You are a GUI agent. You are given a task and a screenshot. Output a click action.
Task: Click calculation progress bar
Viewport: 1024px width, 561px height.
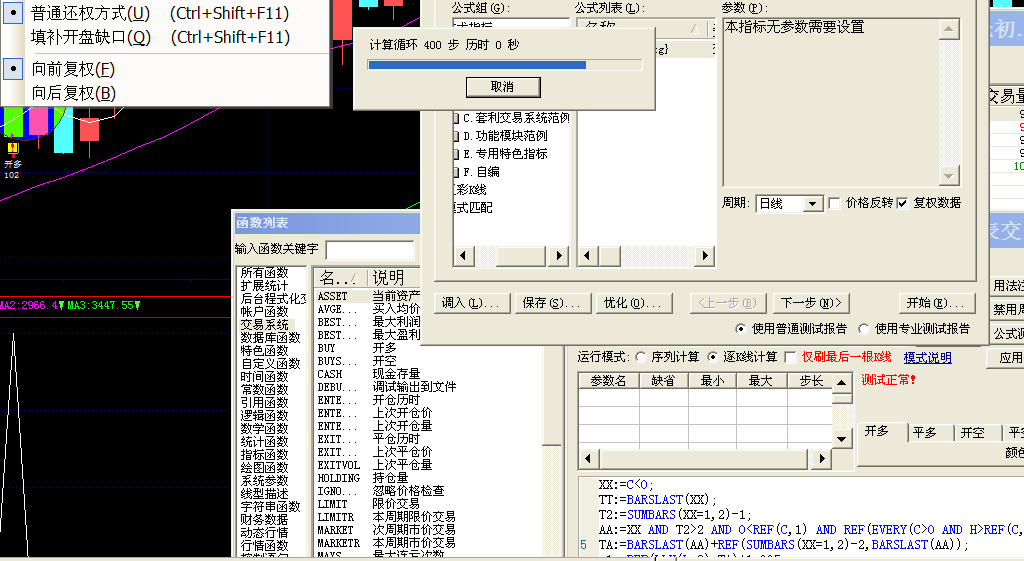click(x=505, y=65)
